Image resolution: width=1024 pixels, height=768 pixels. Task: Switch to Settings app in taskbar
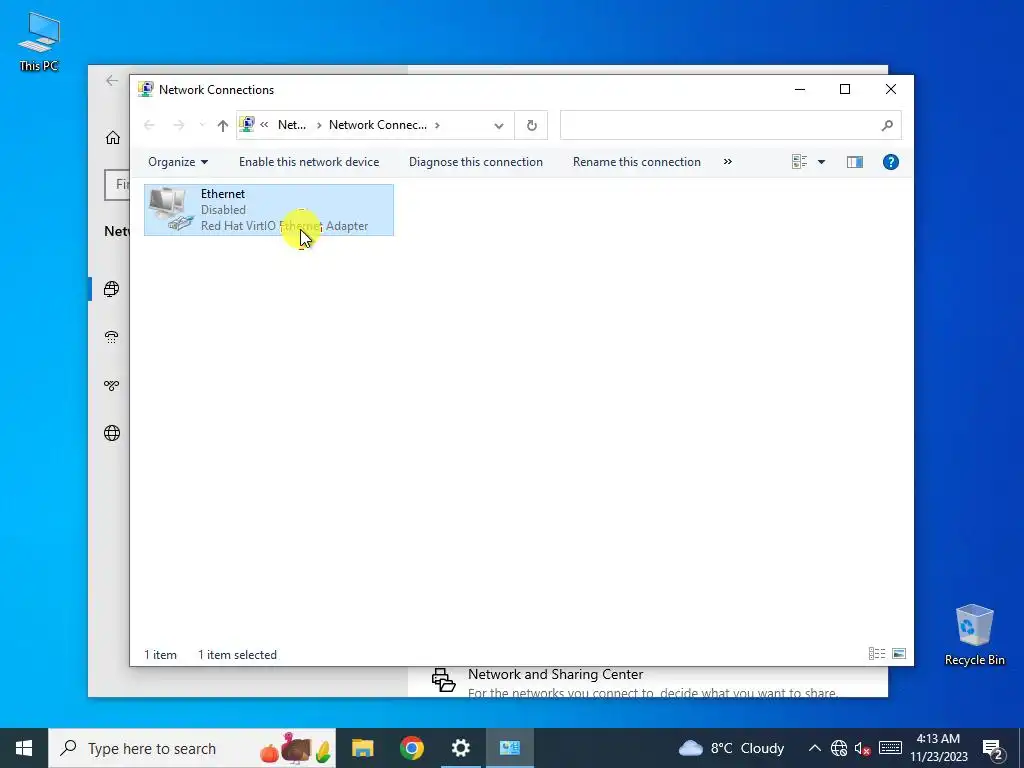pos(460,748)
